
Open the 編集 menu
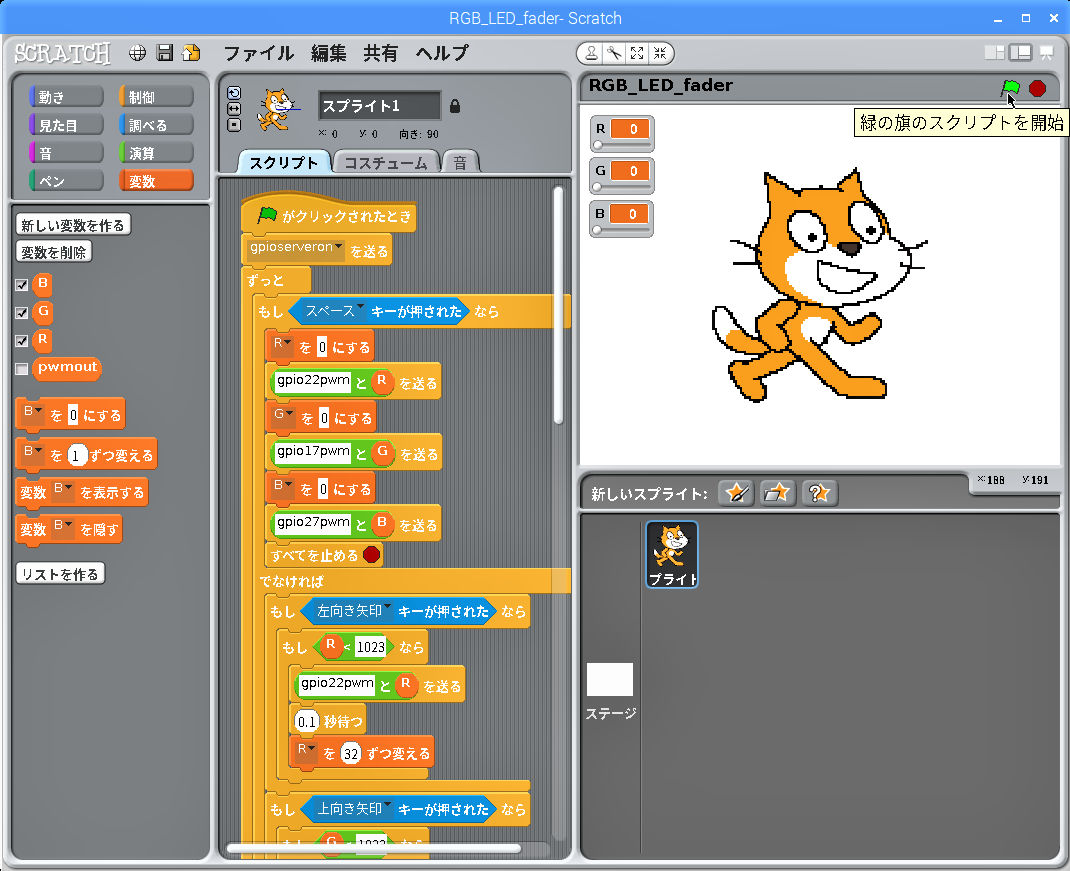click(328, 53)
